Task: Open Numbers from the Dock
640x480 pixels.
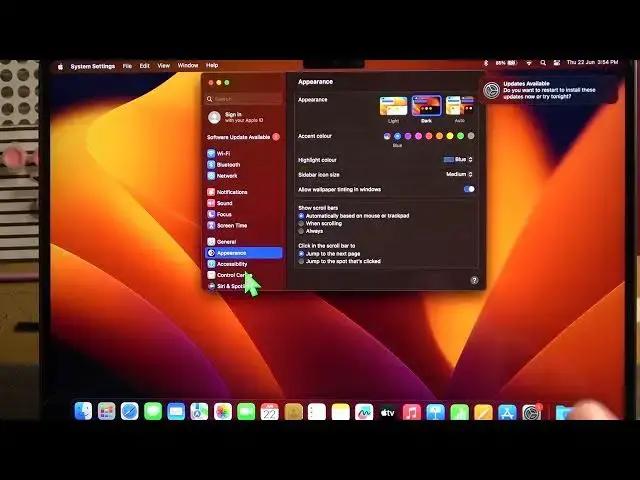Action: click(x=460, y=412)
